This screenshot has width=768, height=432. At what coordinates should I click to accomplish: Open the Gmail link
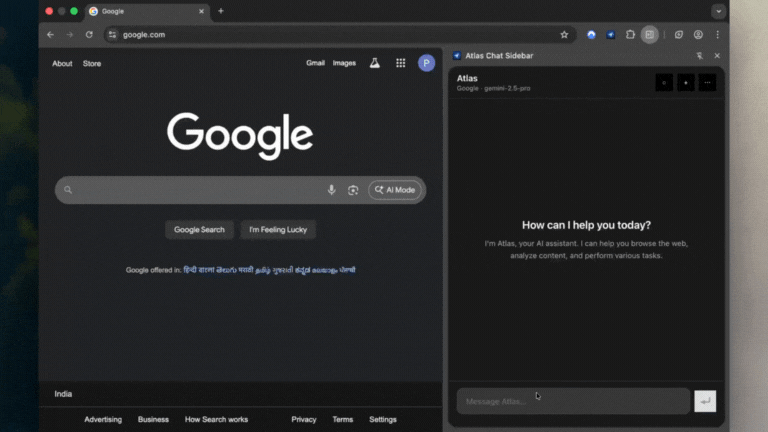click(x=315, y=63)
